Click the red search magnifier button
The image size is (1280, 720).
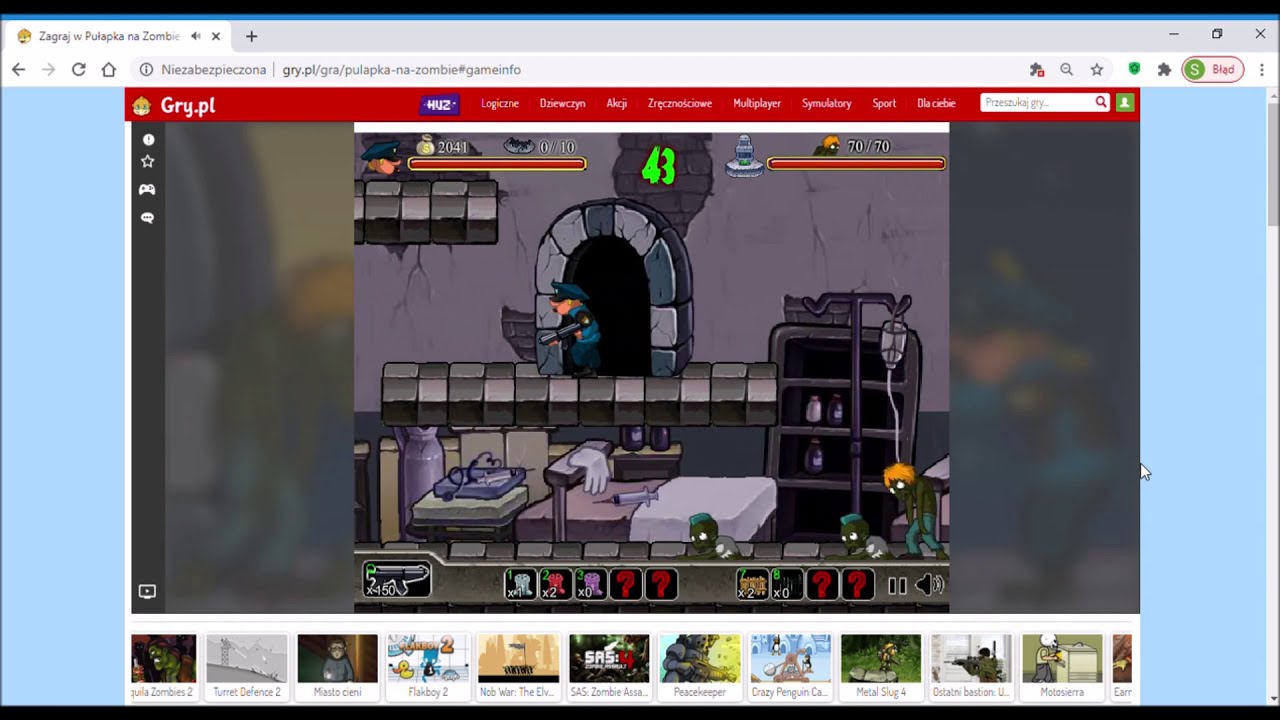tap(1101, 102)
